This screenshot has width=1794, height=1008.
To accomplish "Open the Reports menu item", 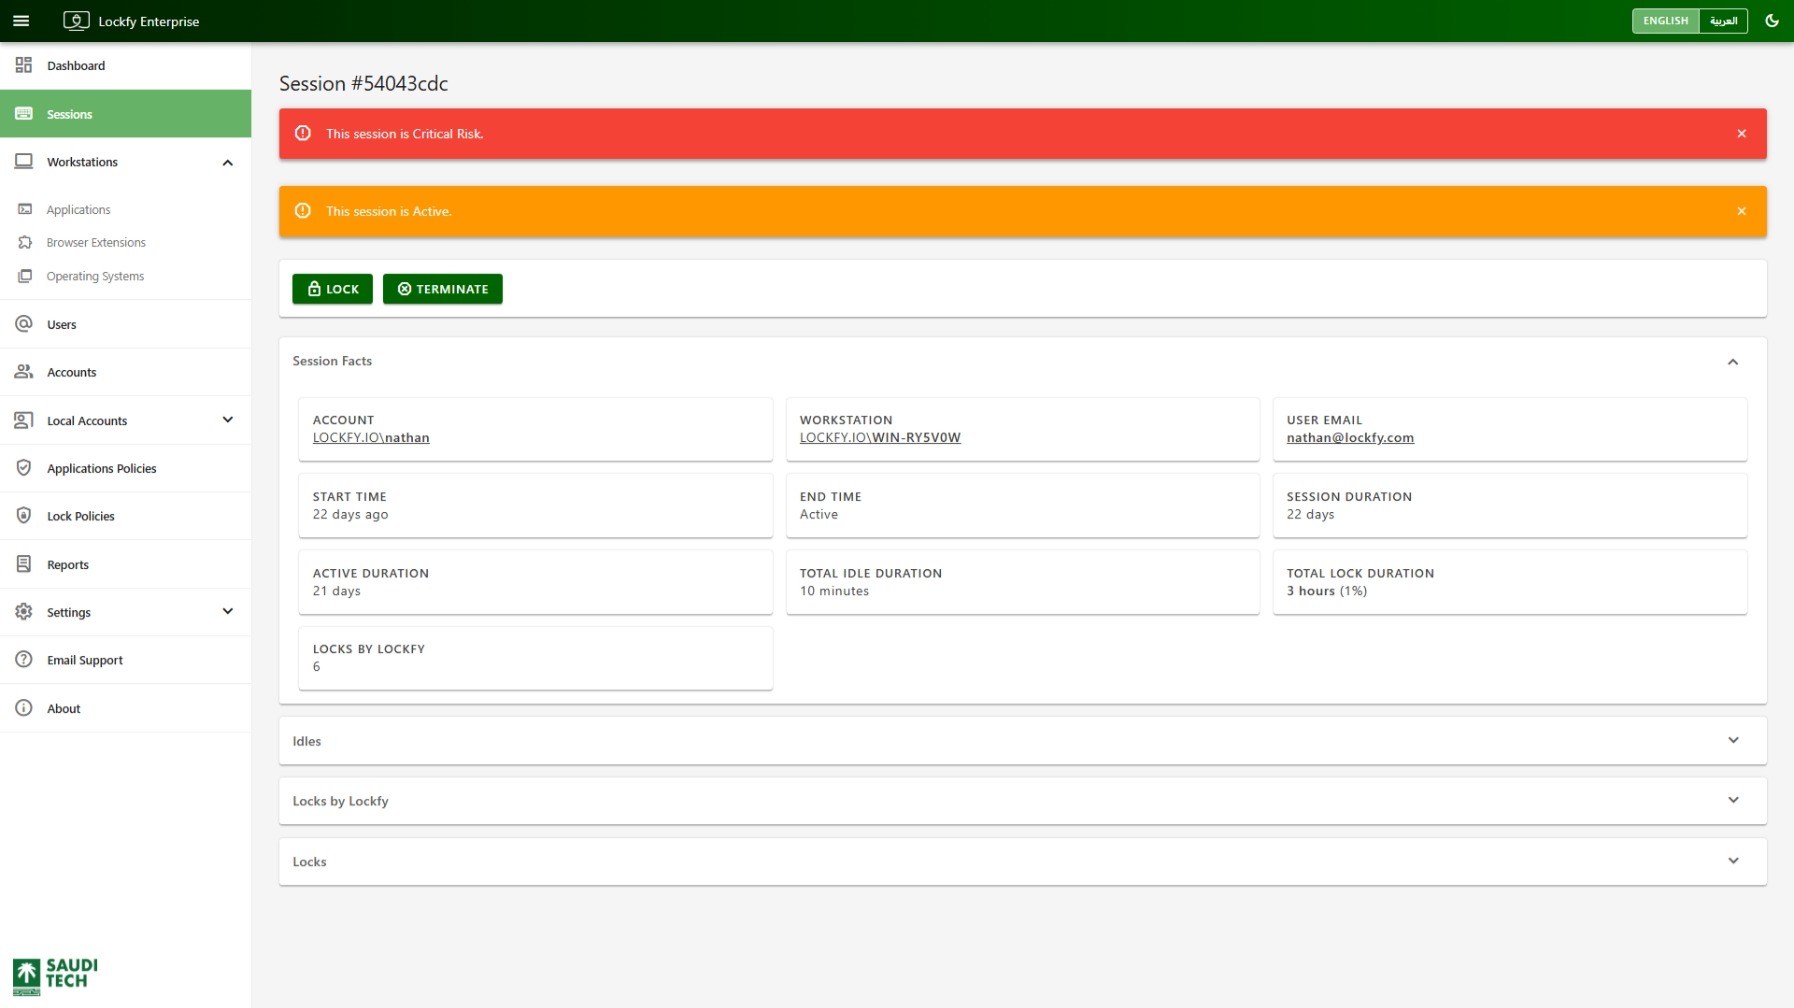I will pos(125,564).
